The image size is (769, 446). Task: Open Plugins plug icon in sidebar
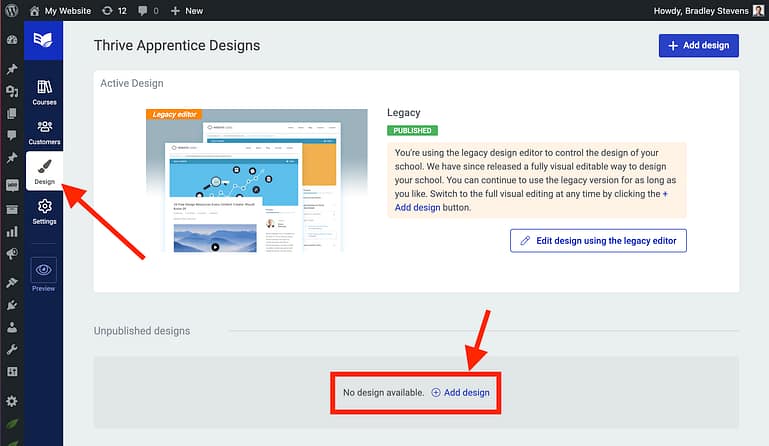pos(12,305)
